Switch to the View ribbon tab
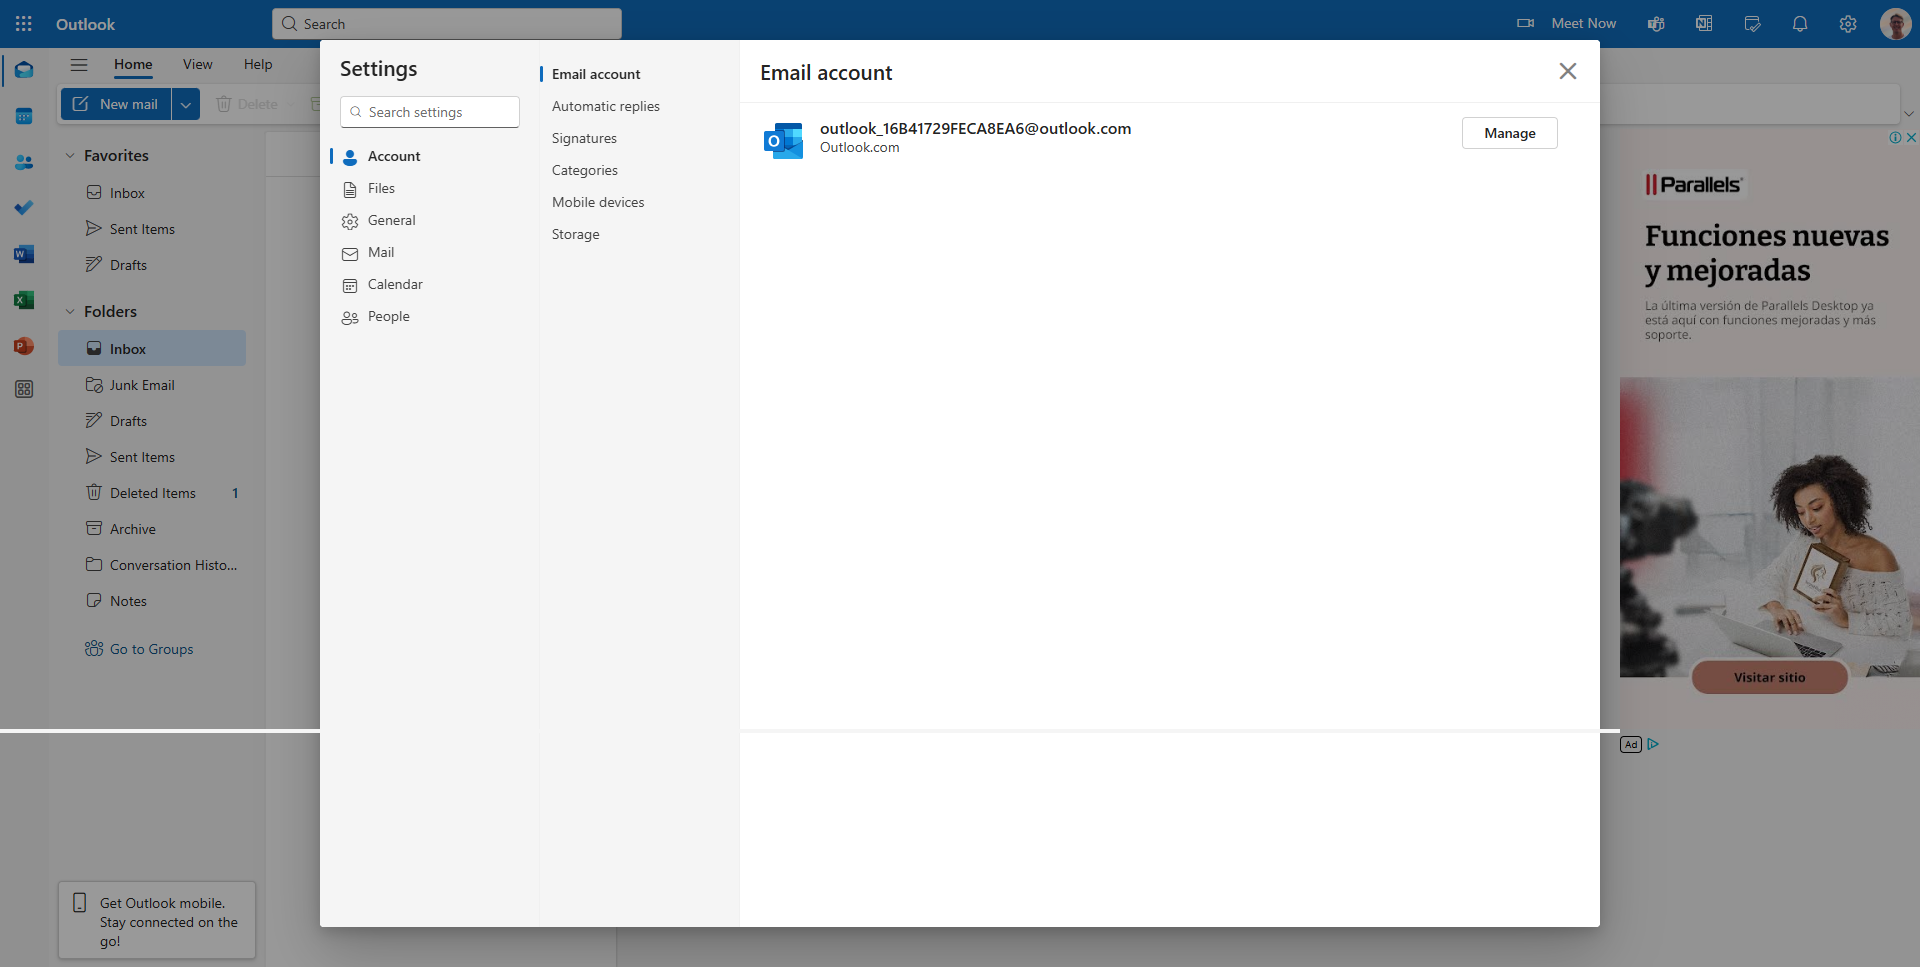1920x967 pixels. 198,64
